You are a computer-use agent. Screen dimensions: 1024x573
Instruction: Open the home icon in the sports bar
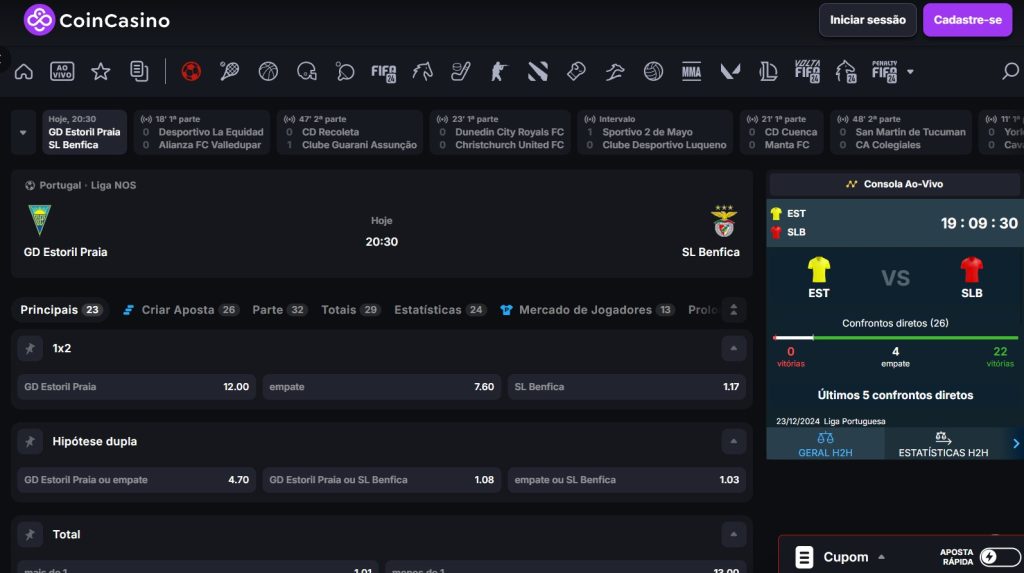[24, 71]
